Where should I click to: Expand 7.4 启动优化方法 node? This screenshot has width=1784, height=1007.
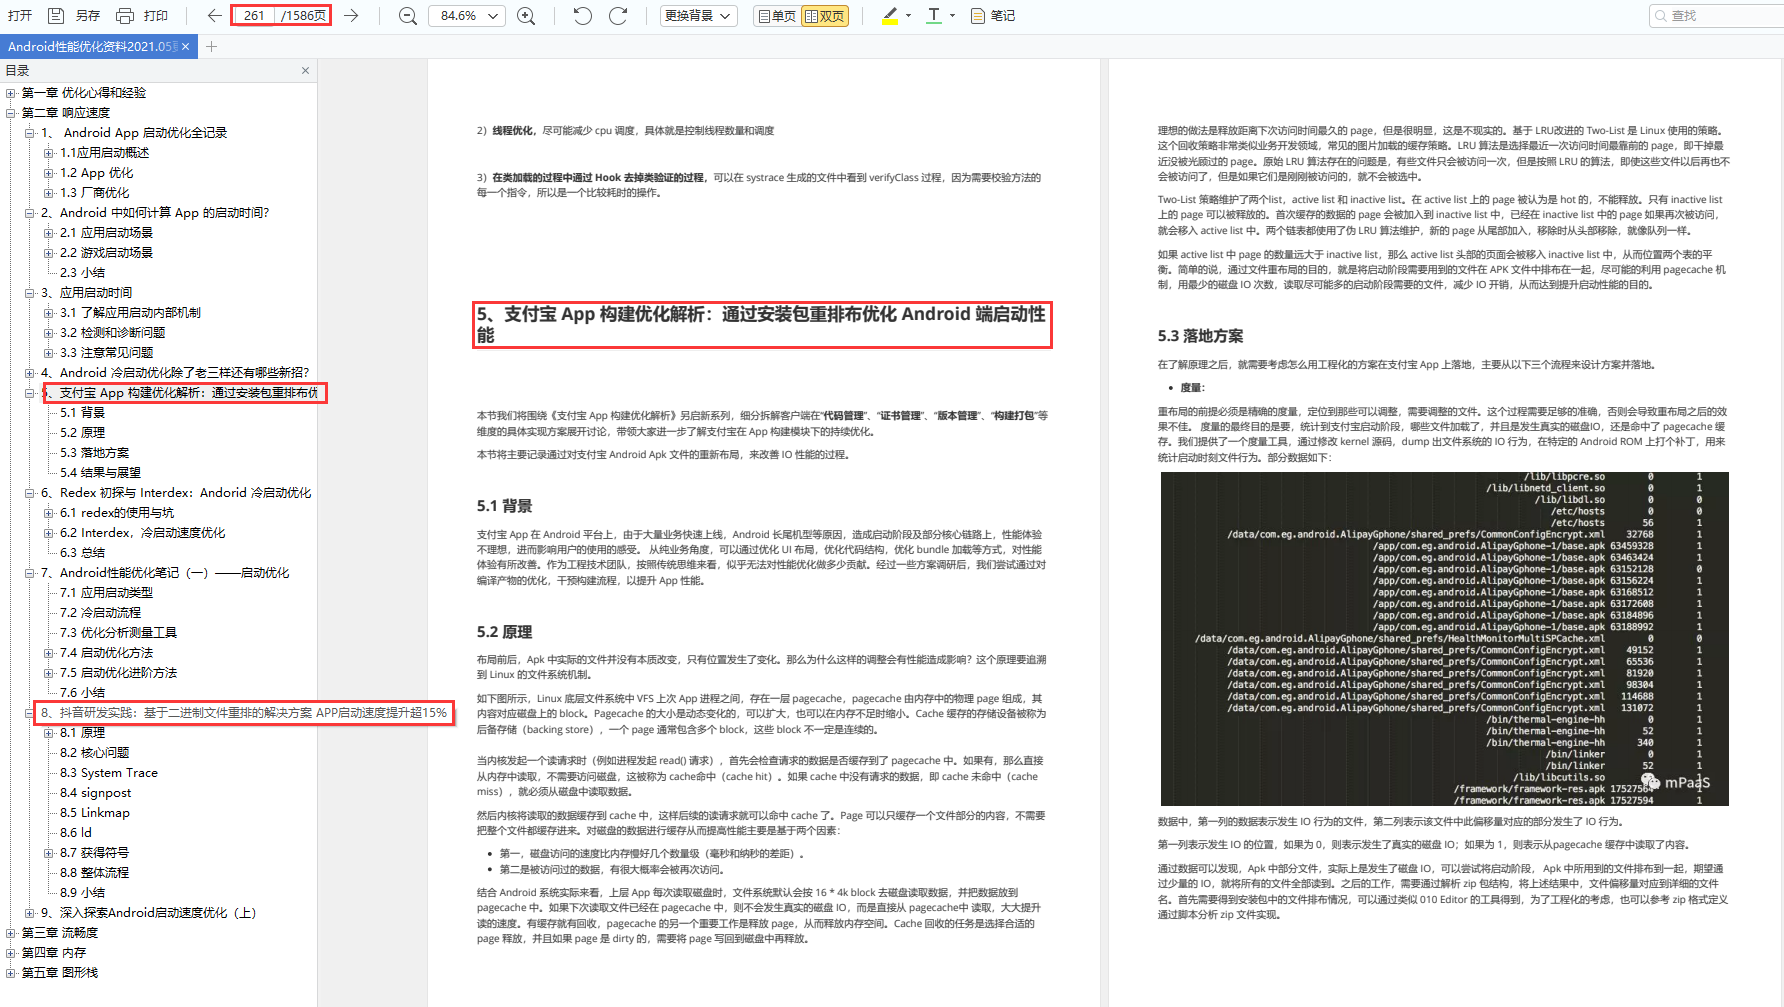48,653
